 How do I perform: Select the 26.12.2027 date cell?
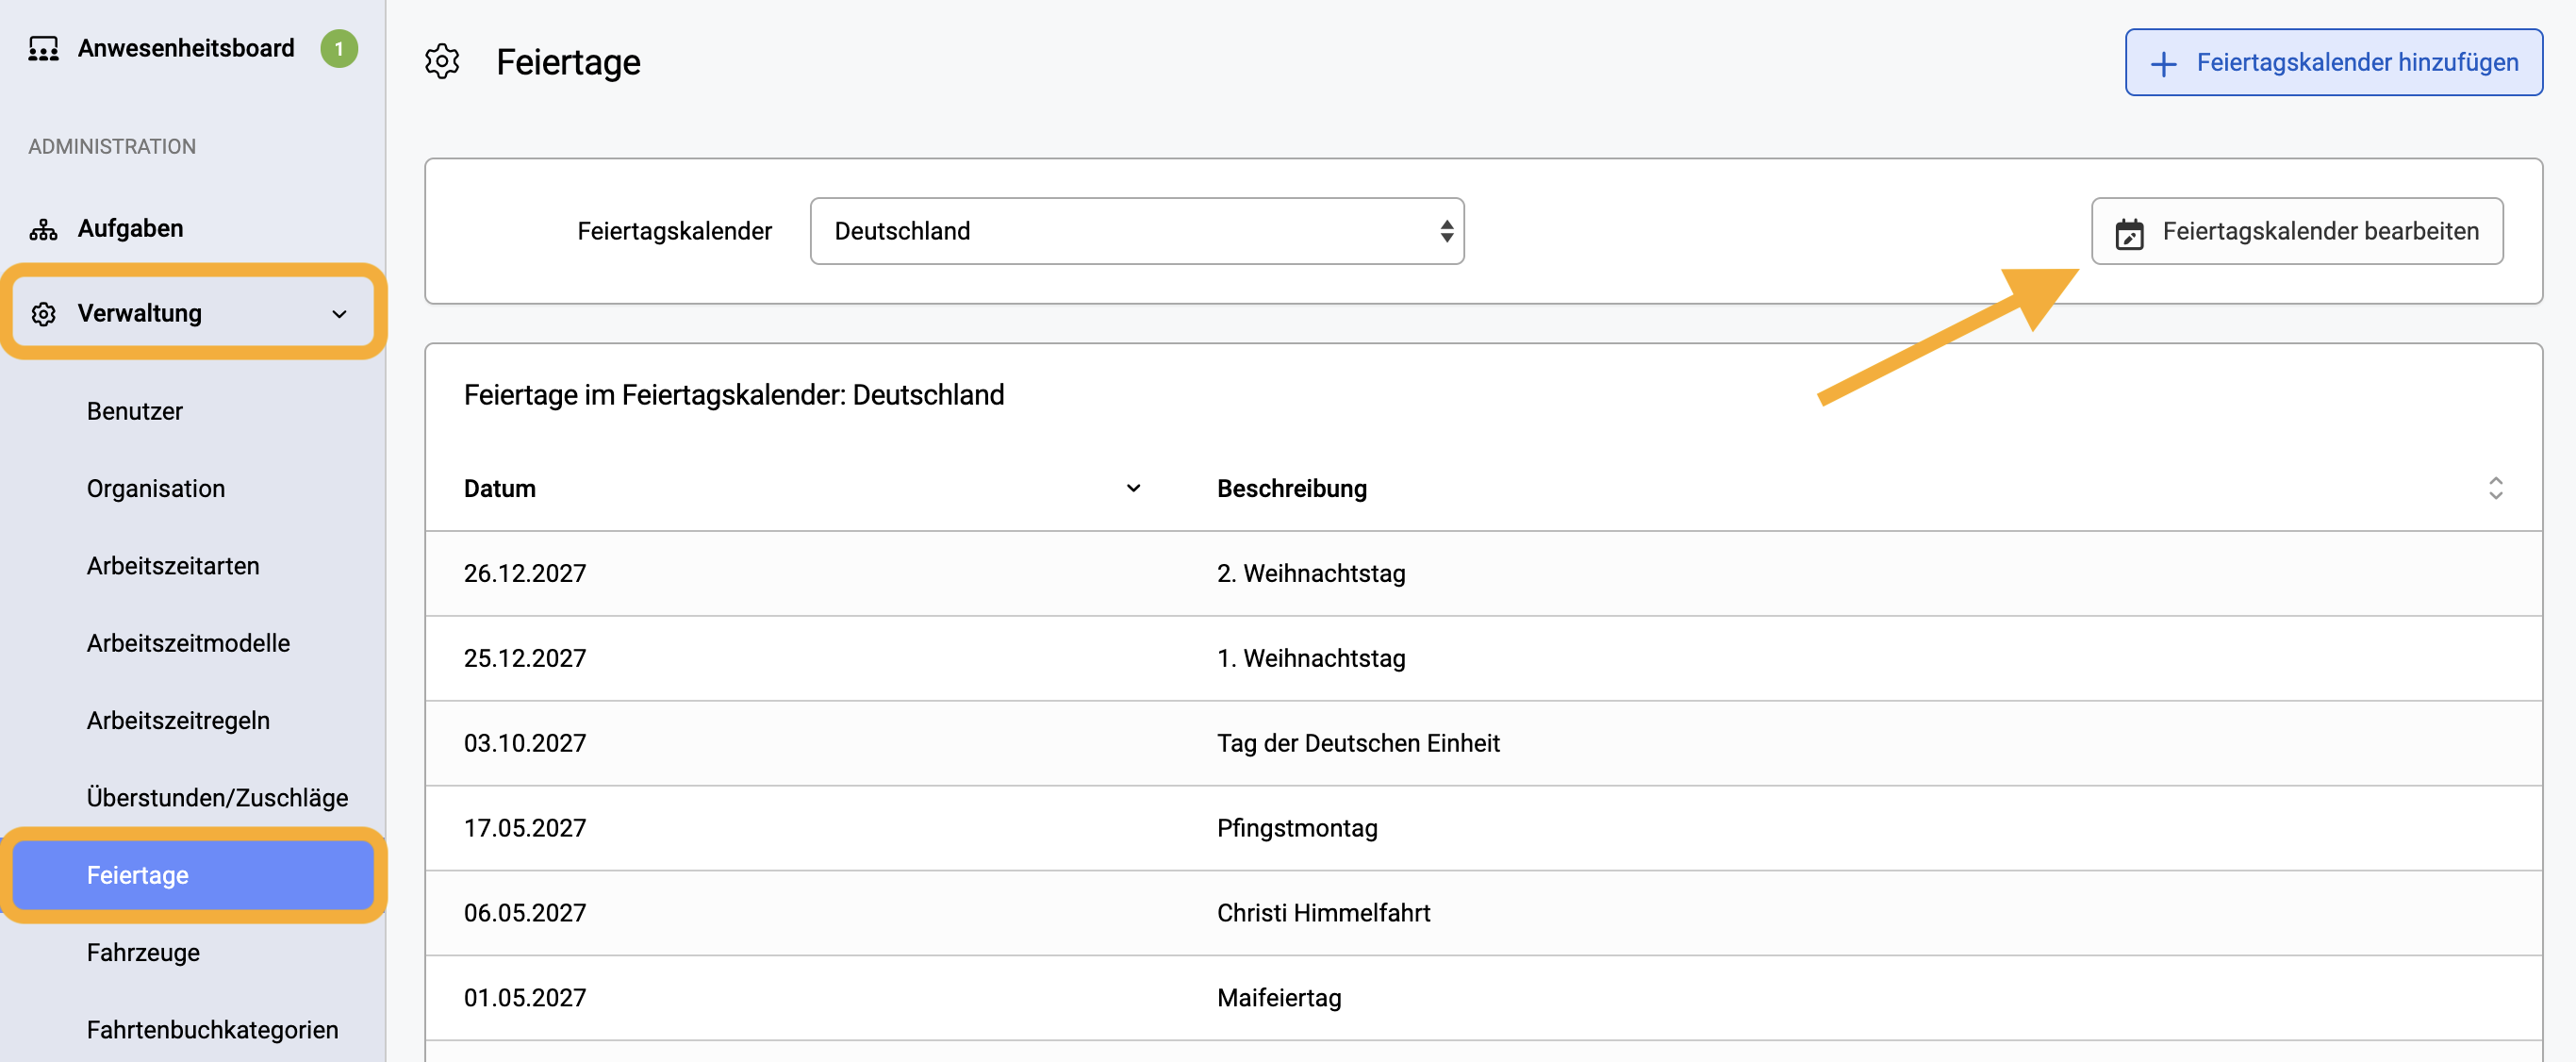click(525, 574)
